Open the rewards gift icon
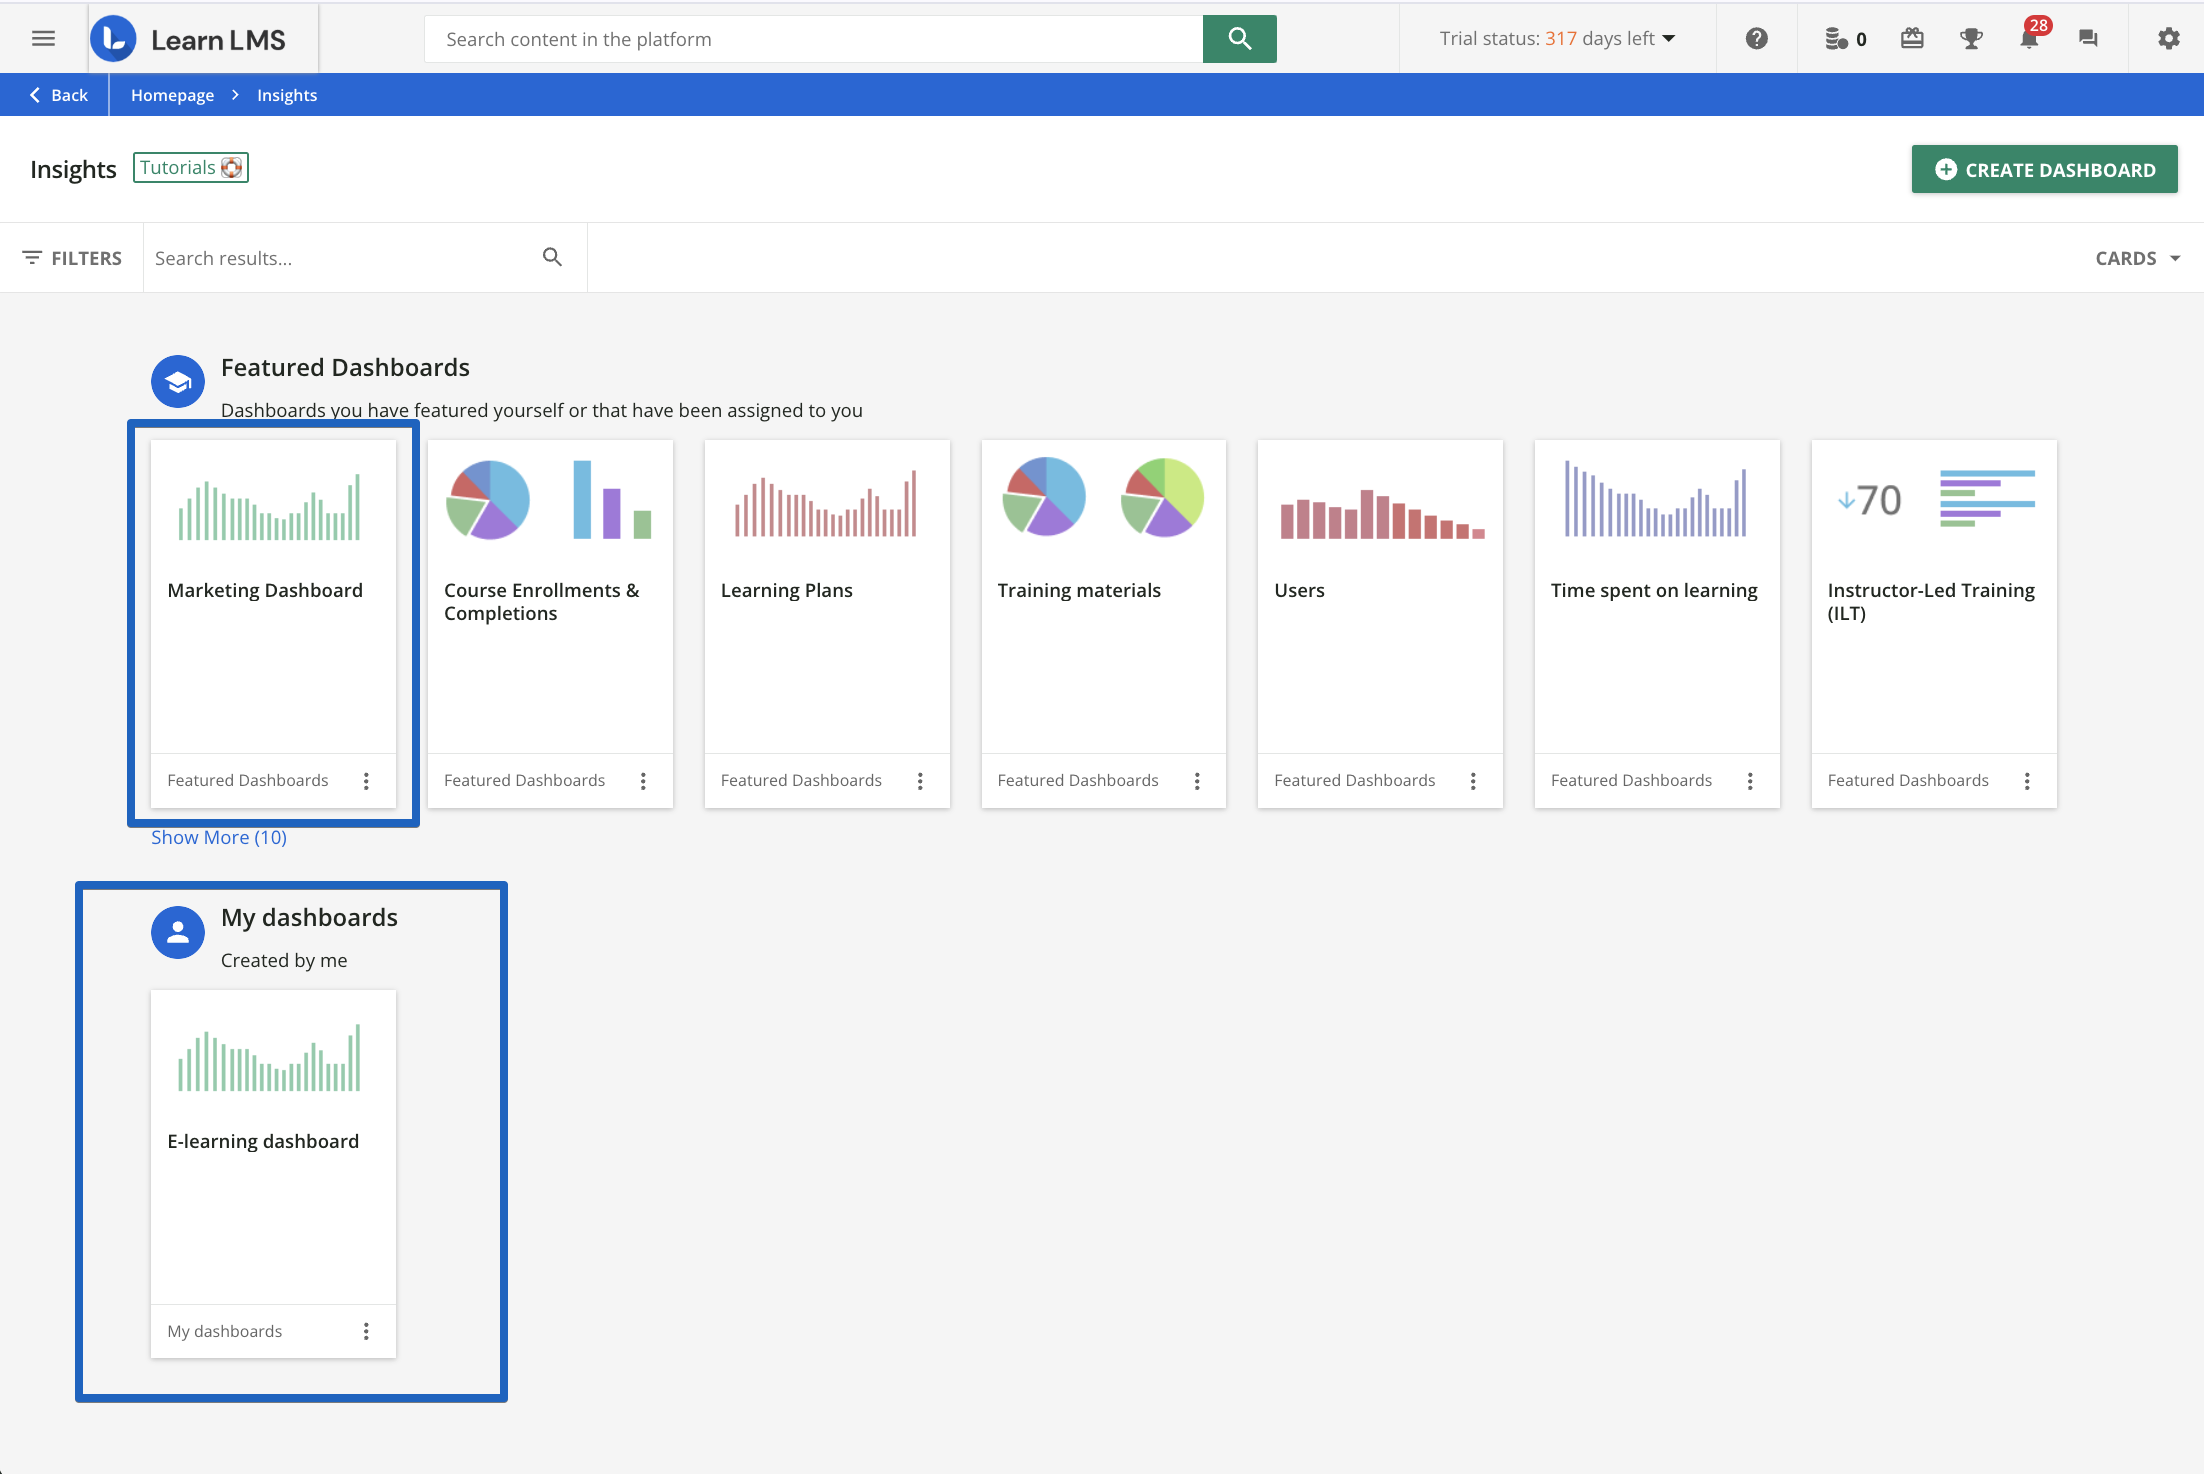 coord(1912,38)
